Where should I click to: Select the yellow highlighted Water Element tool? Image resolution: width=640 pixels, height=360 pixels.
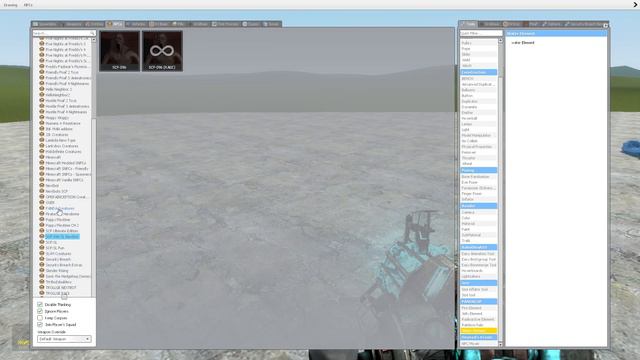pyautogui.click(x=478, y=331)
